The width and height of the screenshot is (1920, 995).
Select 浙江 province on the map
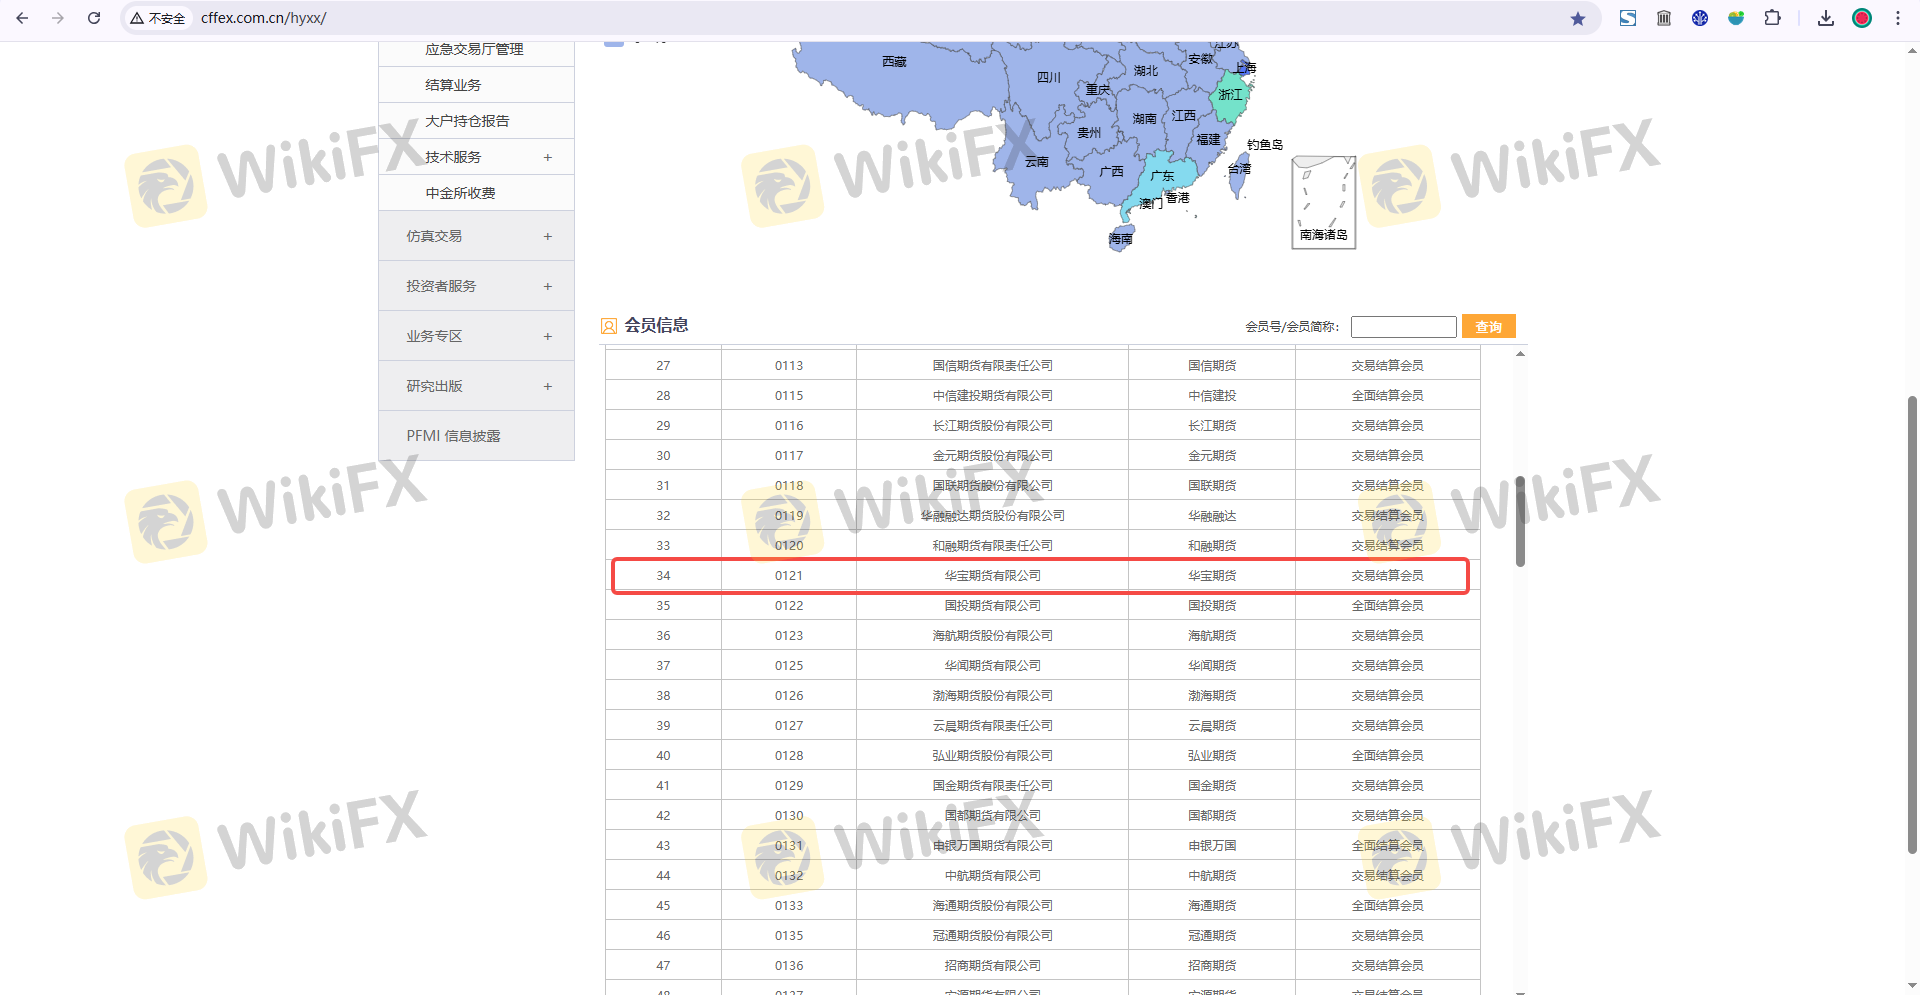1230,95
